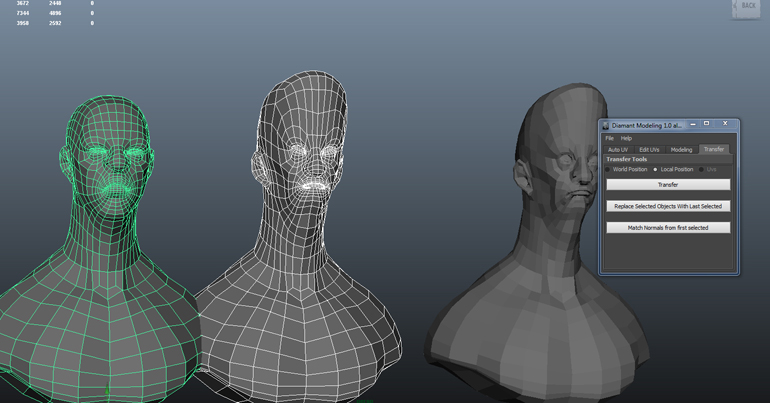Select the green wireframe bust model
This screenshot has width=770, height=403.
(x=100, y=250)
